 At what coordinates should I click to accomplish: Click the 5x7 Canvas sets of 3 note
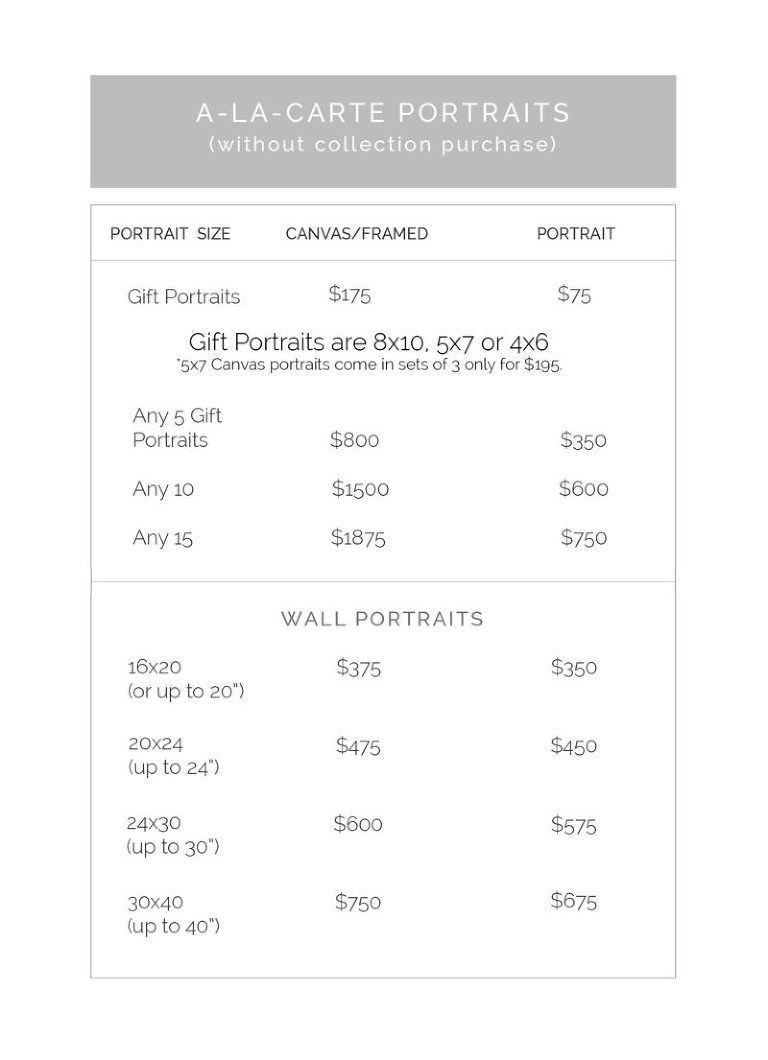[369, 365]
